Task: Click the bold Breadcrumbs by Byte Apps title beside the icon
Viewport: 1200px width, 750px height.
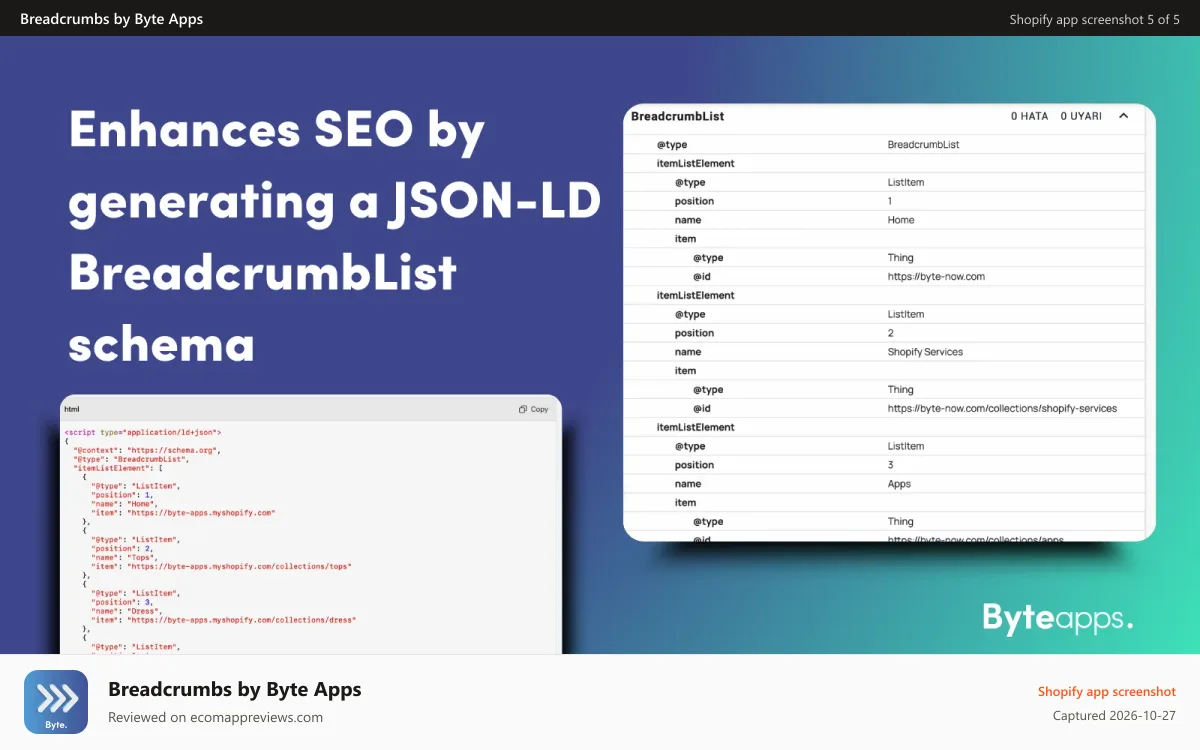Action: point(235,689)
